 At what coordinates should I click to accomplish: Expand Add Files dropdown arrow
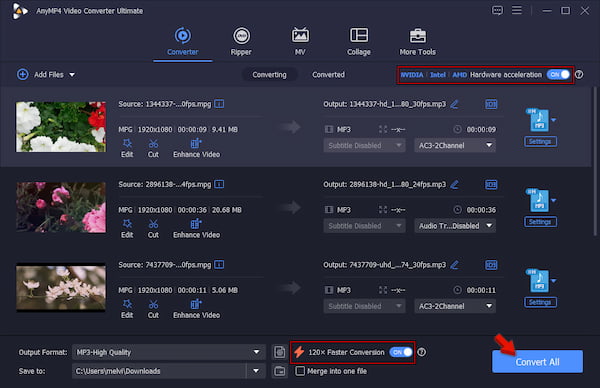pos(72,75)
